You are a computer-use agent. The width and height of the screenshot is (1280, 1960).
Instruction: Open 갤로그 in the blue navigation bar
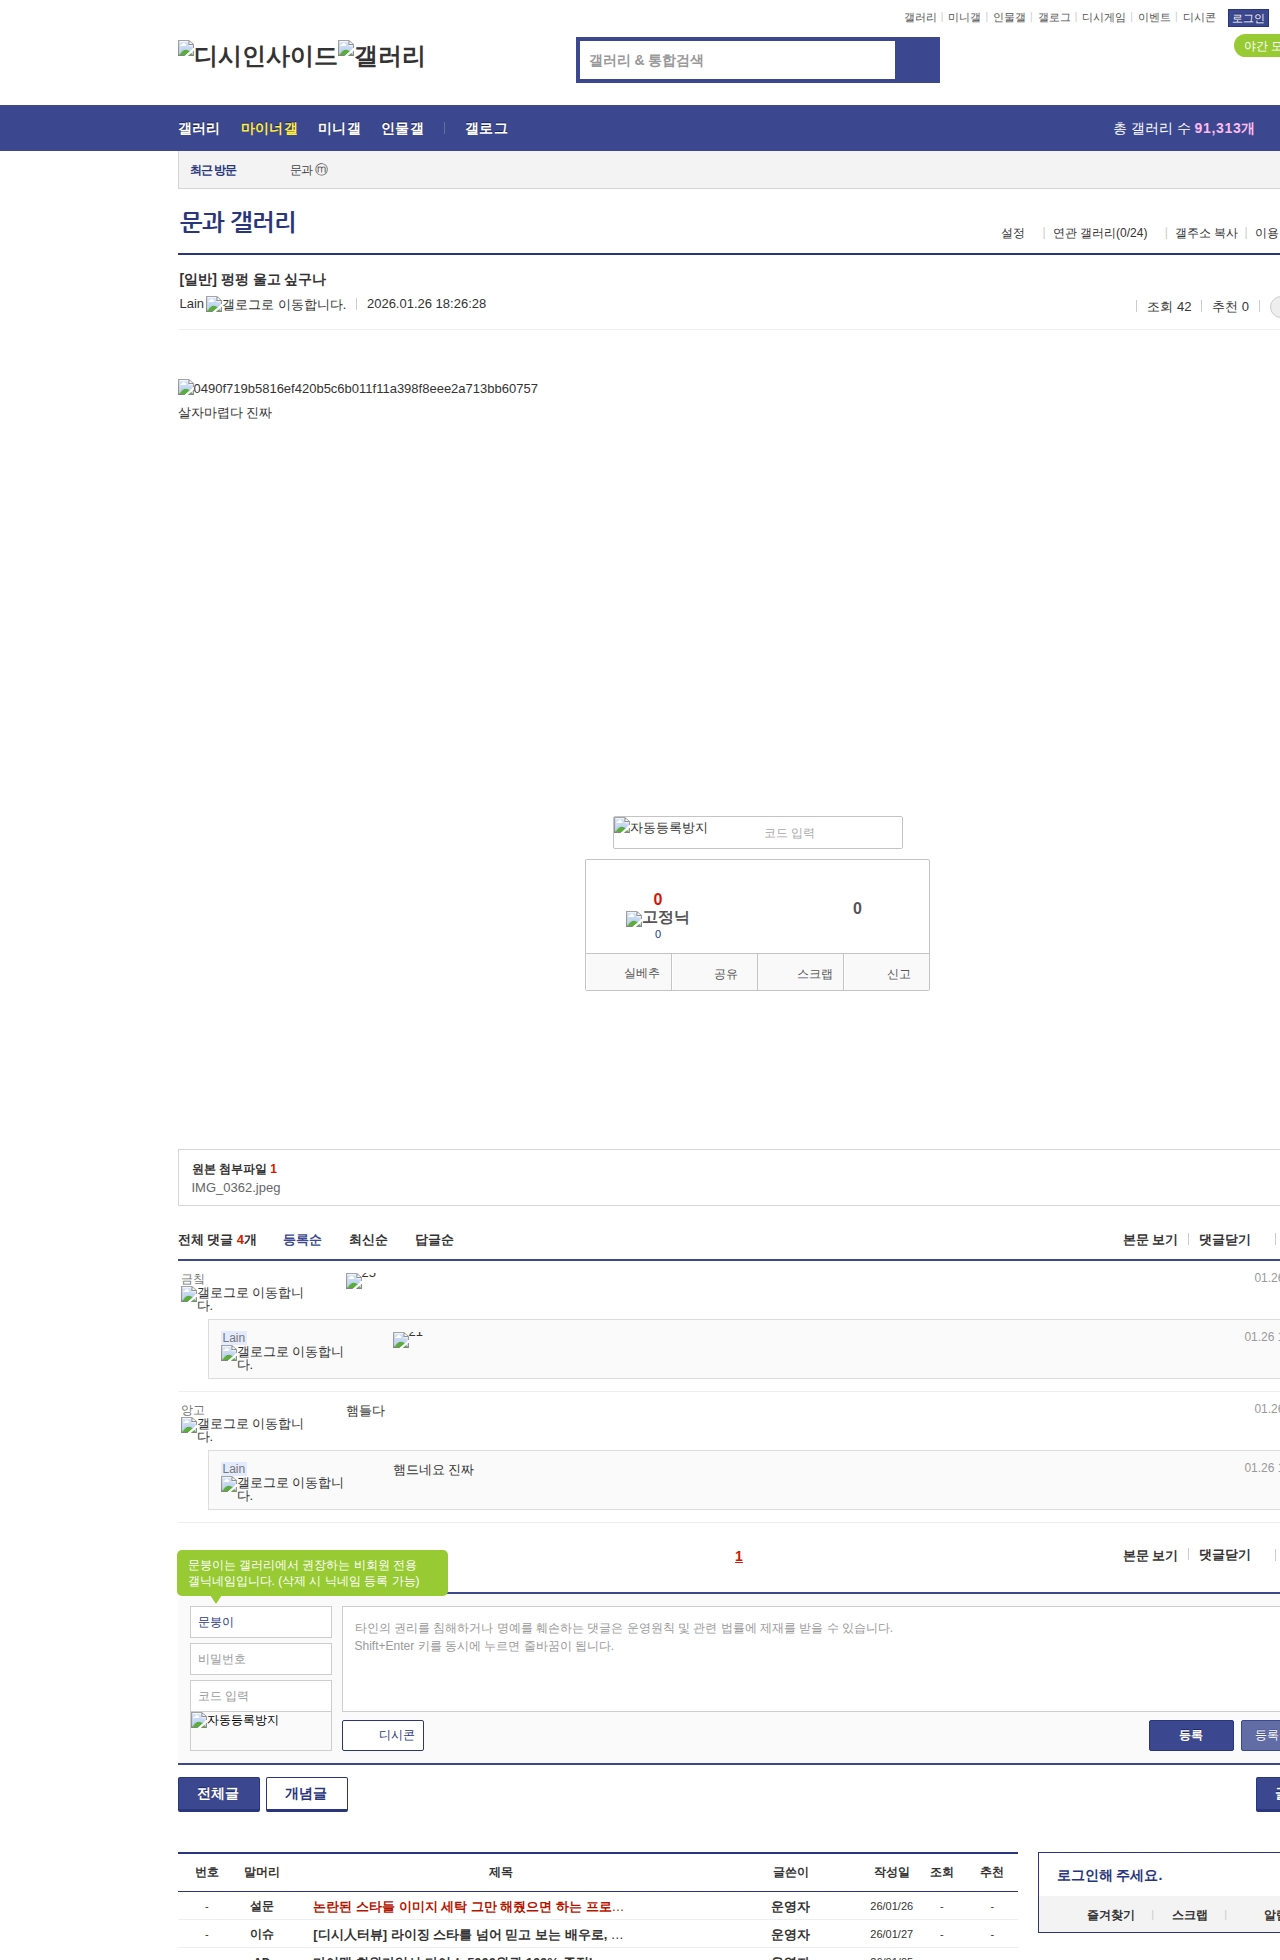pyautogui.click(x=486, y=129)
